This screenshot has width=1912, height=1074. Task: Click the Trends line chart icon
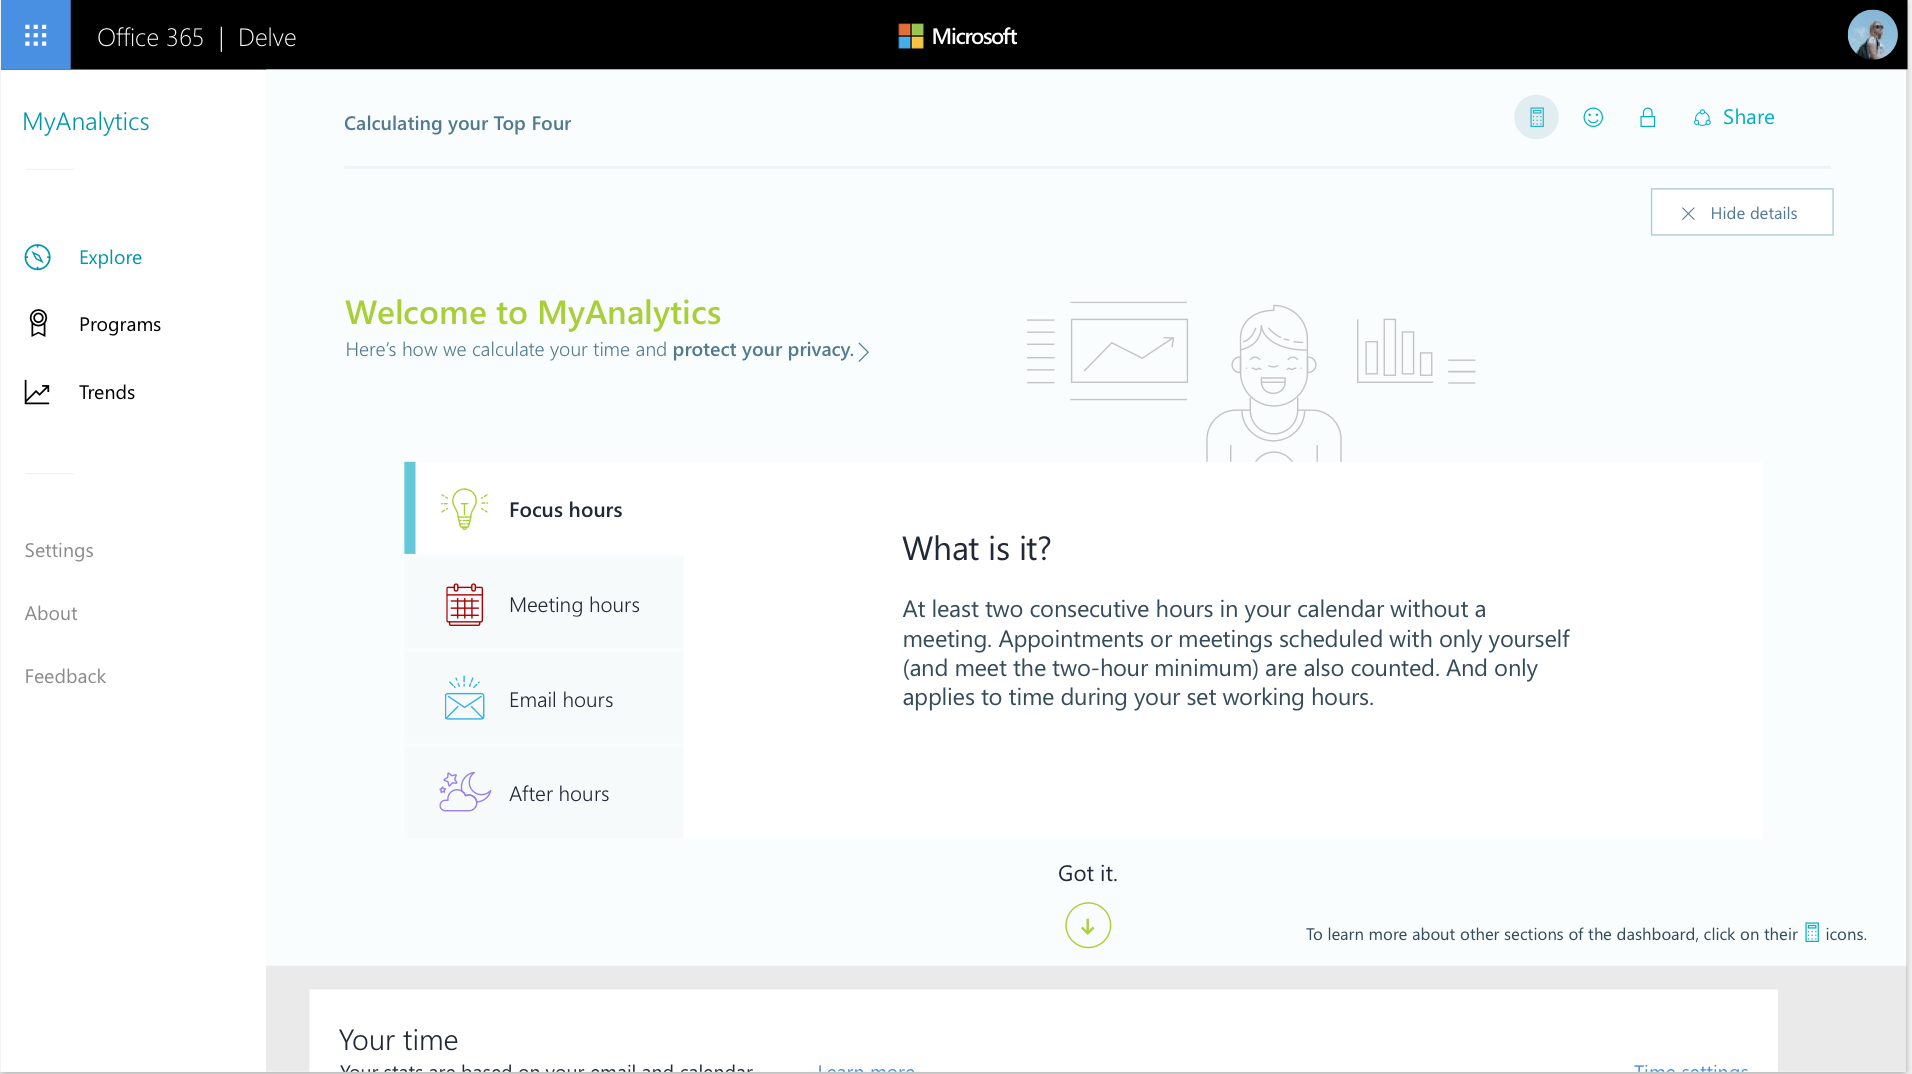click(38, 393)
